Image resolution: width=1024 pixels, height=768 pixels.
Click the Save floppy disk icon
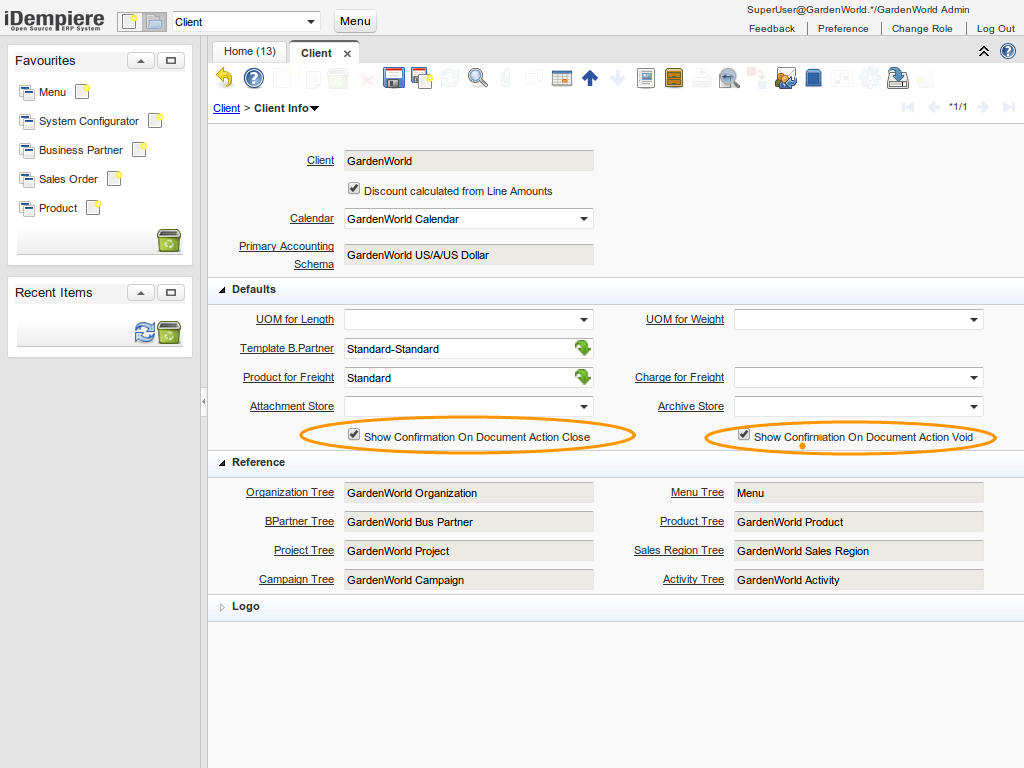click(x=393, y=78)
